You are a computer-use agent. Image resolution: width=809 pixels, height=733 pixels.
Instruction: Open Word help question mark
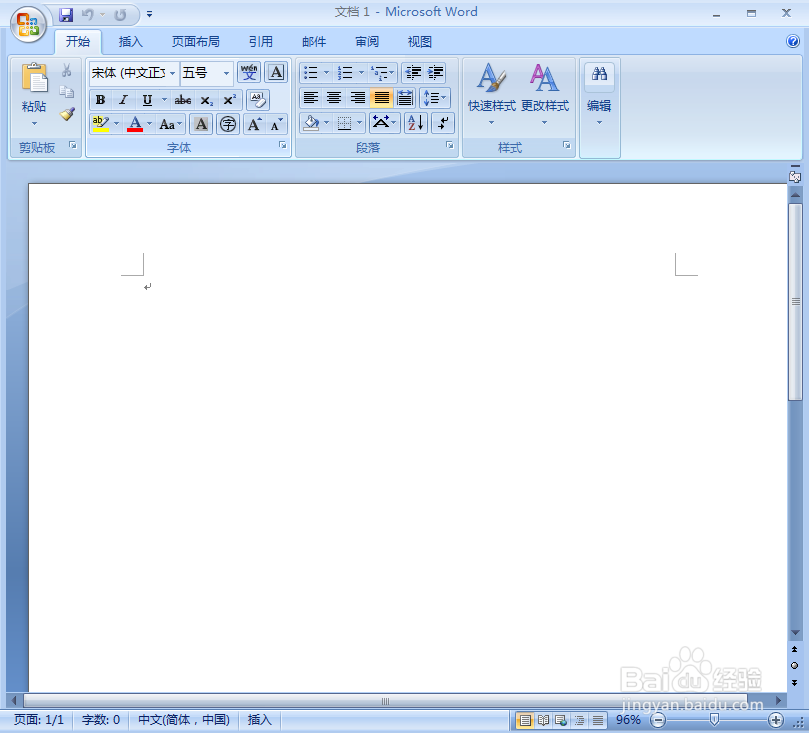click(793, 41)
